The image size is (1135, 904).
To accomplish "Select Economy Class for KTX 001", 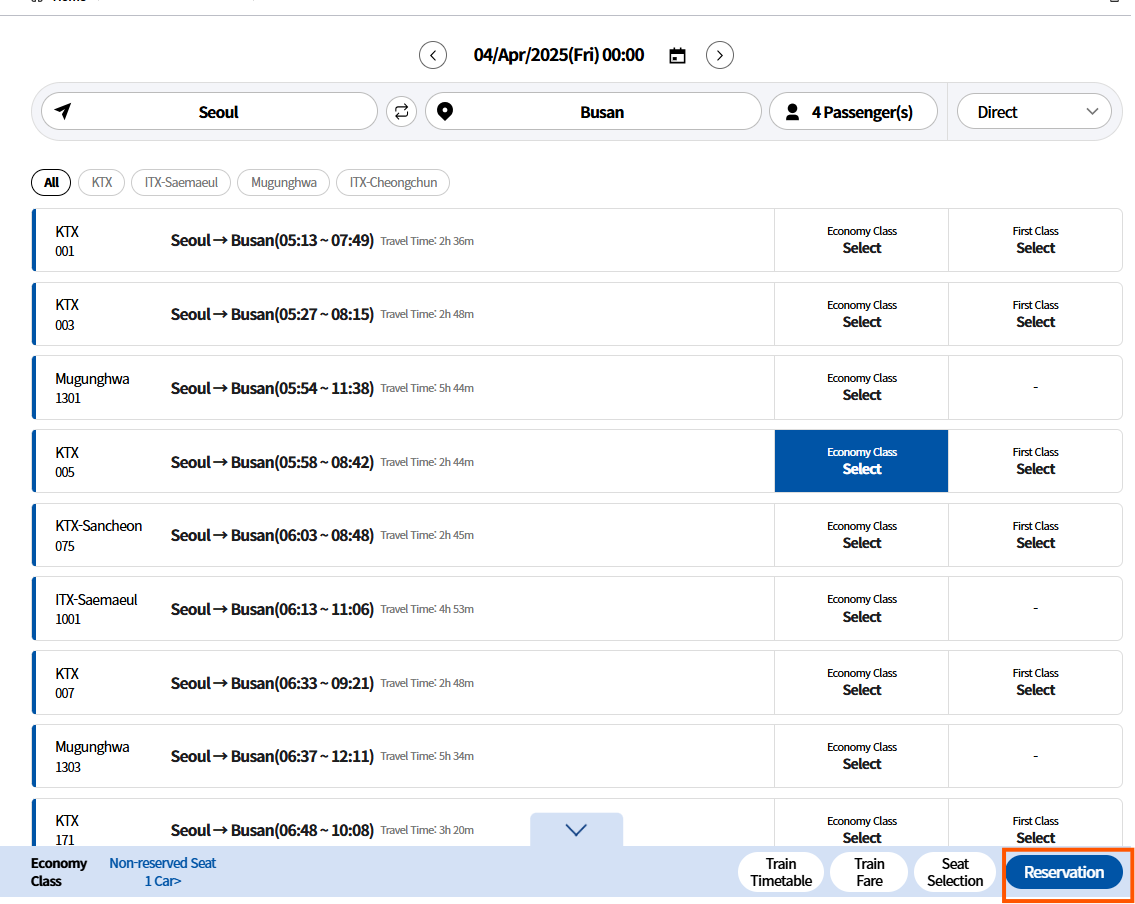I will point(861,240).
